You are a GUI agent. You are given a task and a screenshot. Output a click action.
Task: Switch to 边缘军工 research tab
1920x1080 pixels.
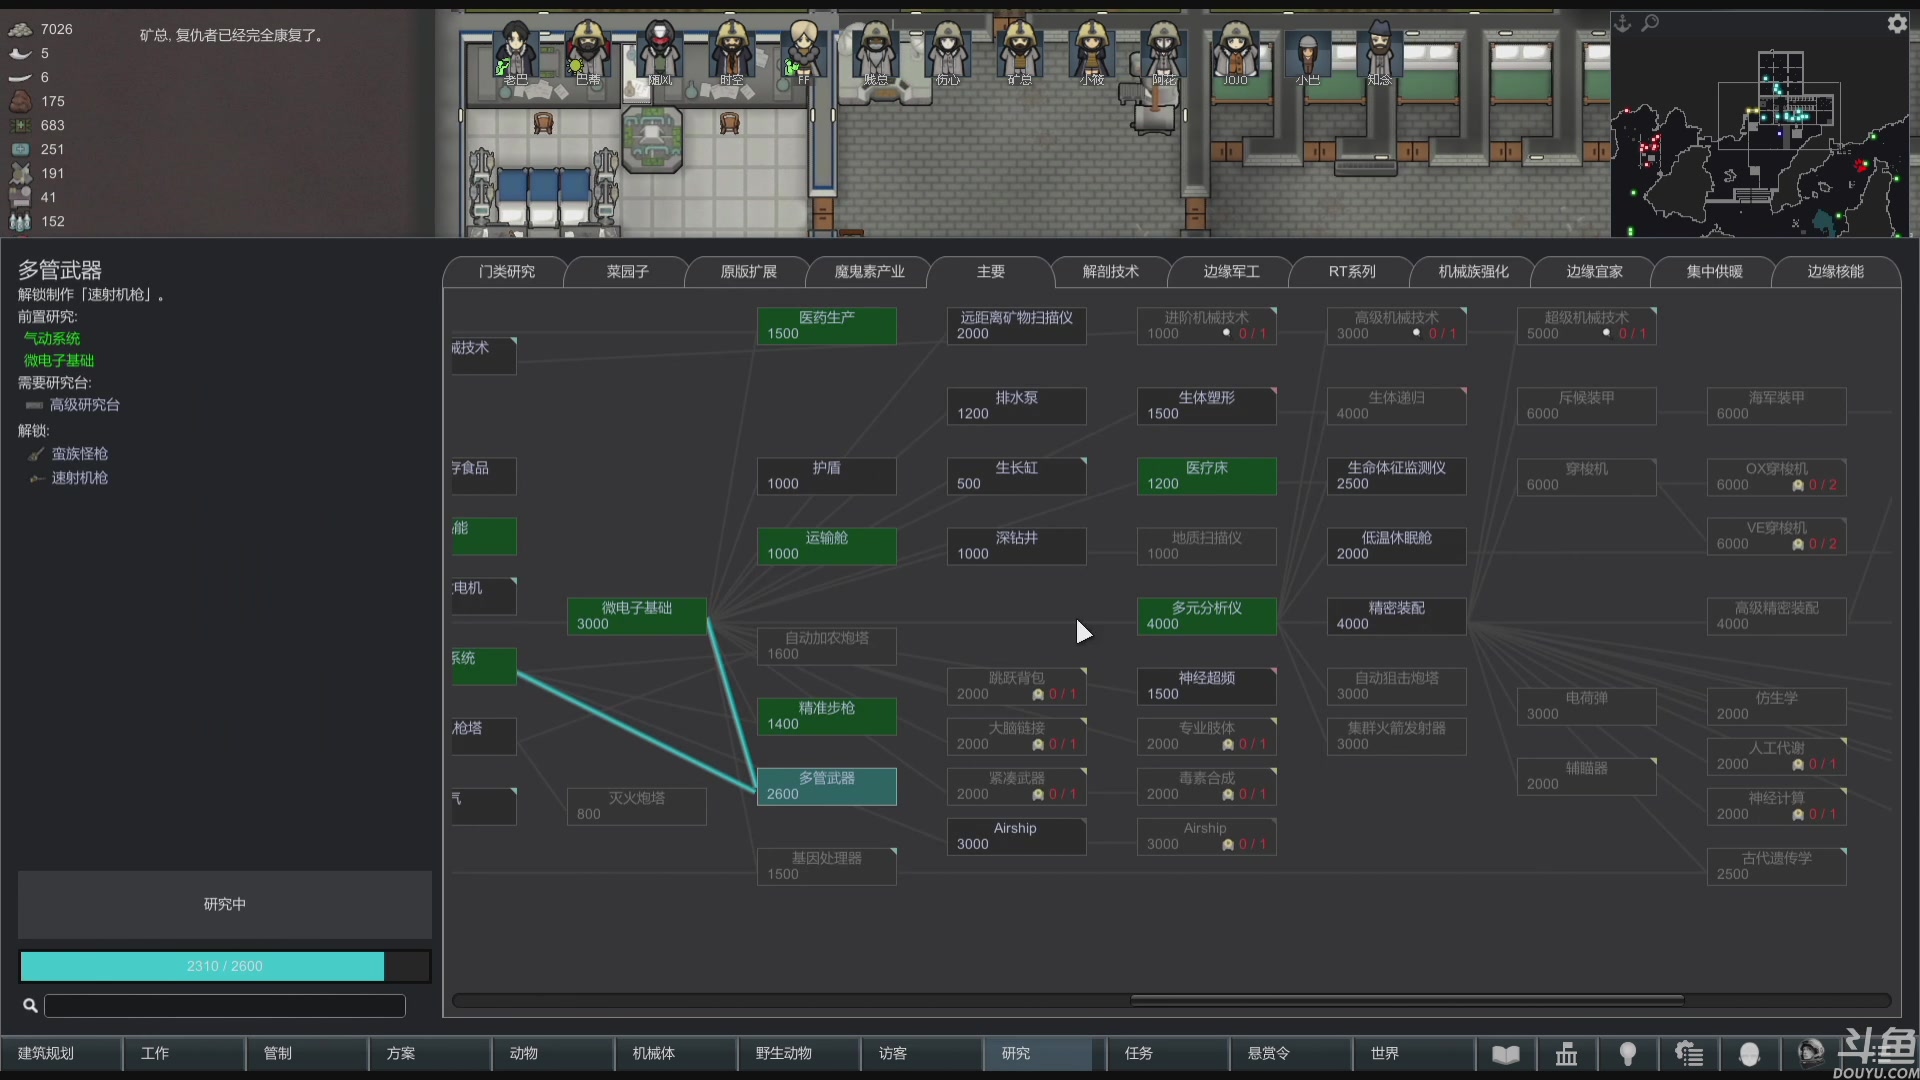pyautogui.click(x=1231, y=272)
